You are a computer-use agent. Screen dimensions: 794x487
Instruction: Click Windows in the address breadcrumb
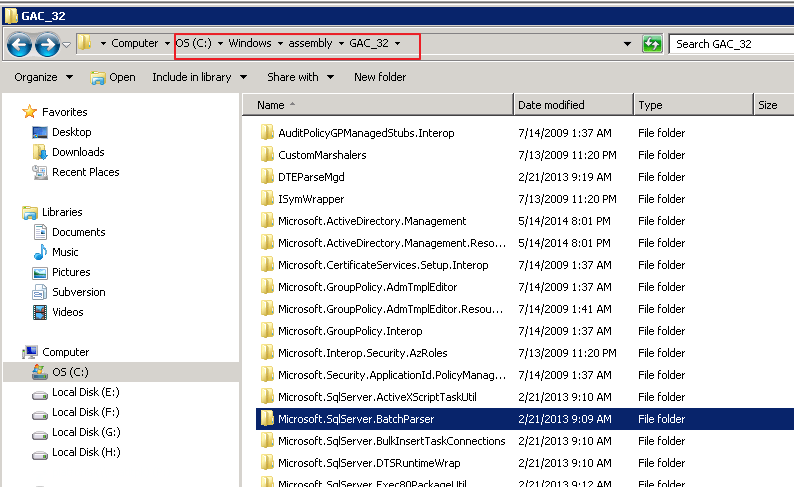pos(250,43)
